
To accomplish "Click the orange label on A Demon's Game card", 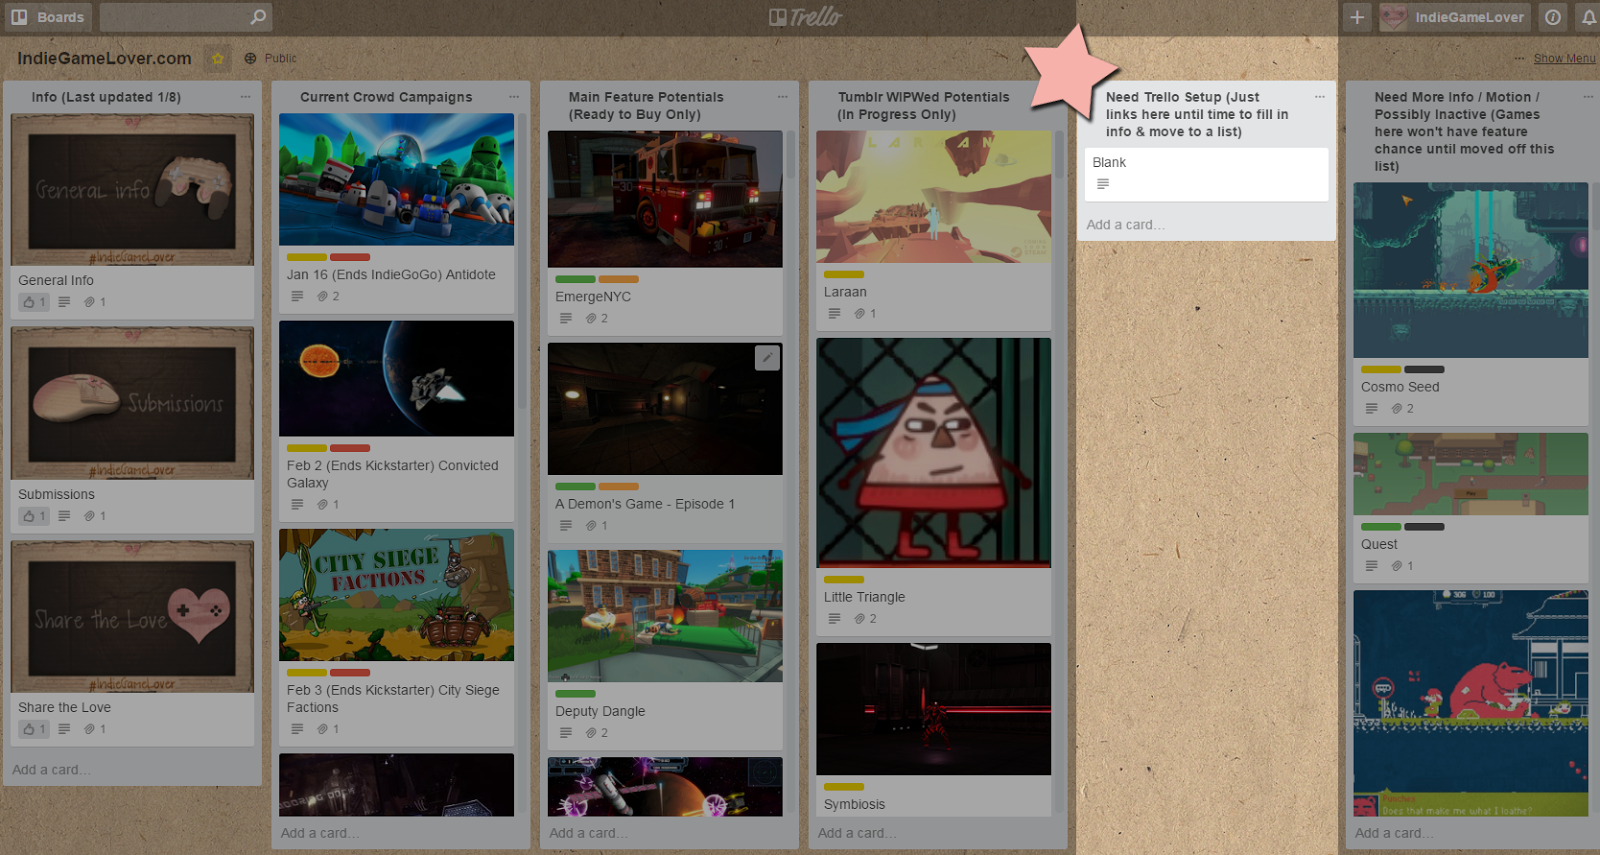I will [x=619, y=487].
